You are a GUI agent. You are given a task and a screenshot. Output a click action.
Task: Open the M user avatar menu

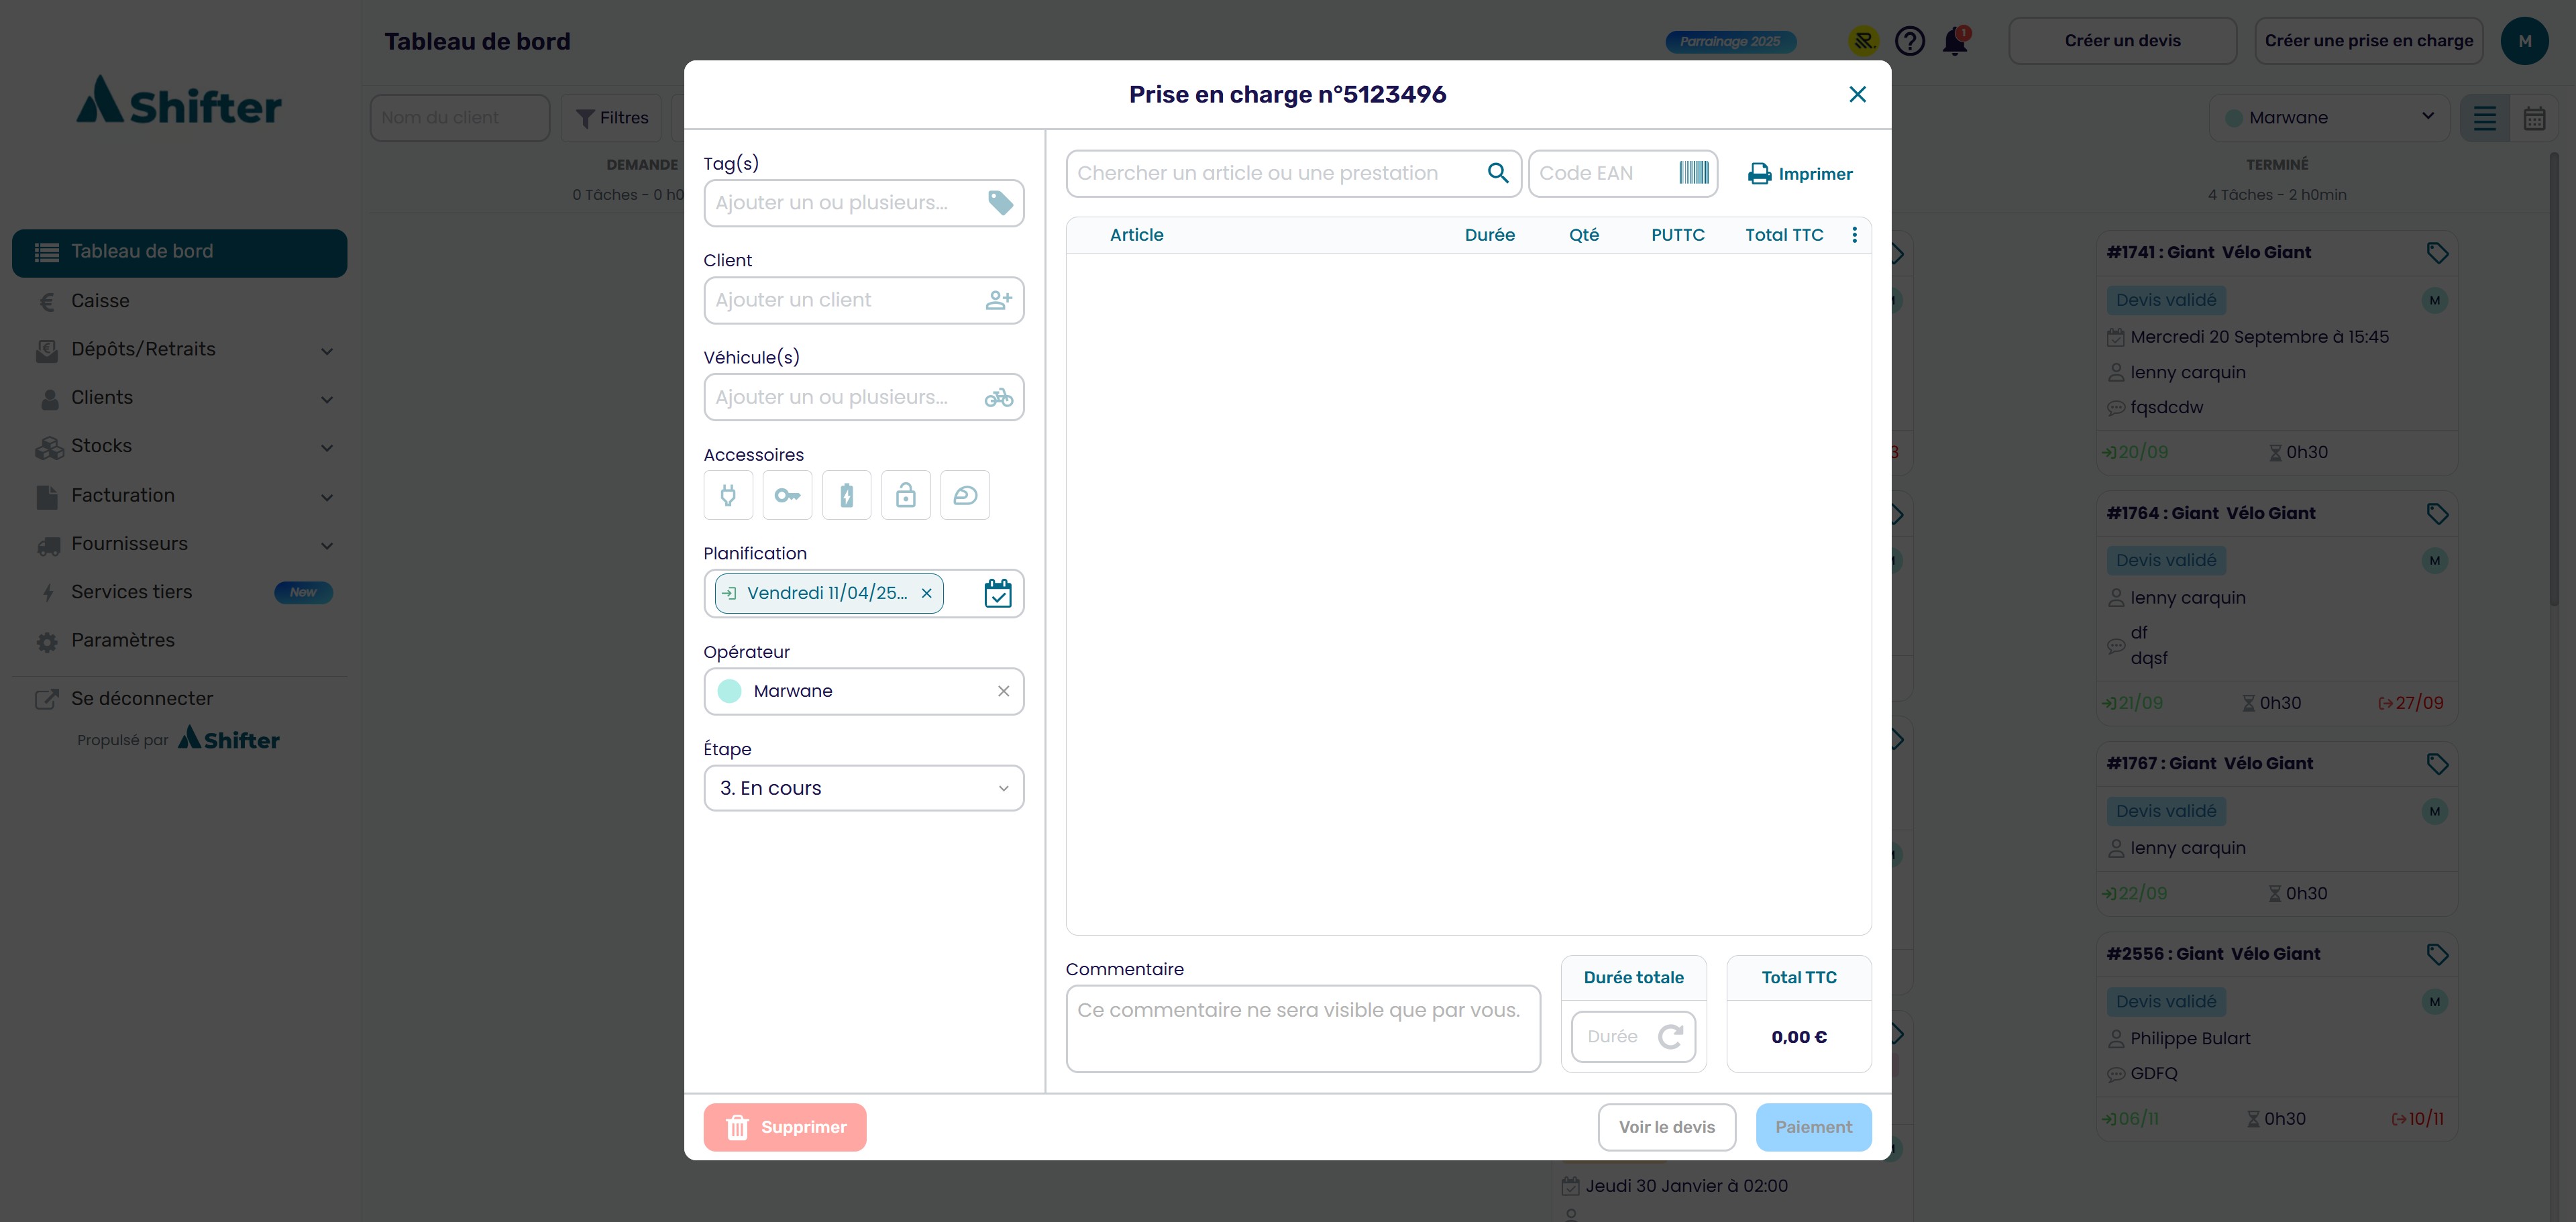coord(2525,41)
